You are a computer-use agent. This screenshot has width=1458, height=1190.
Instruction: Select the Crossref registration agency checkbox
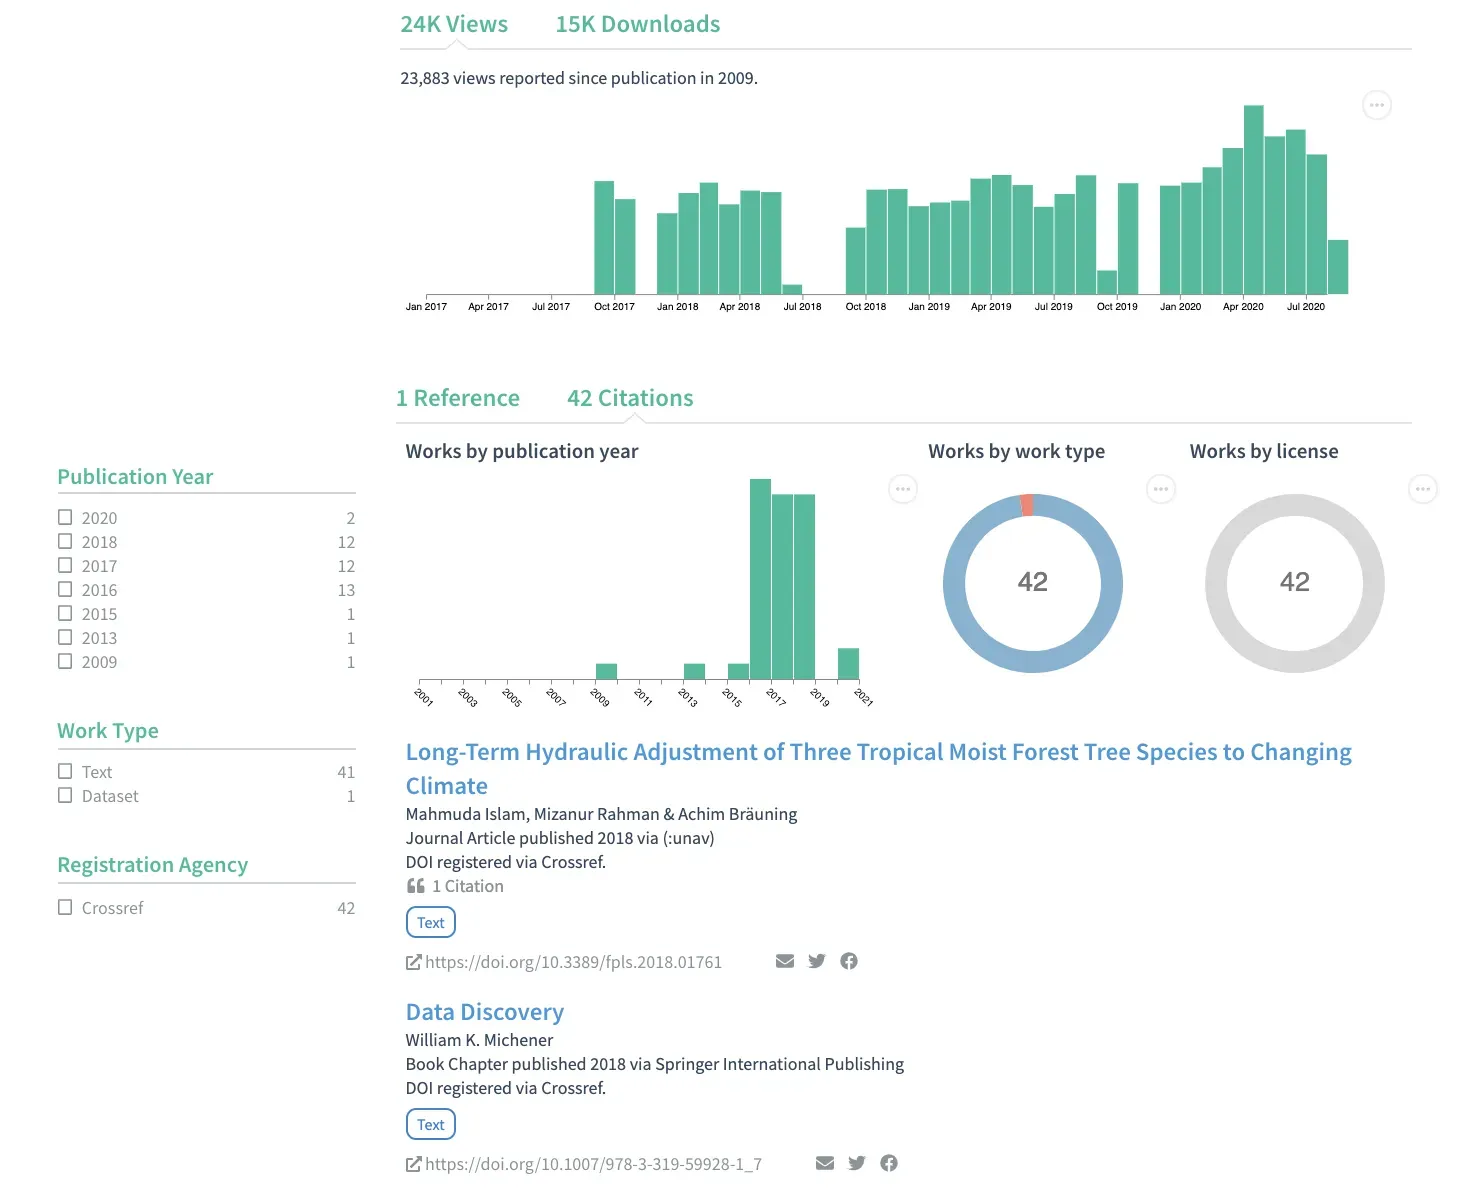tap(65, 907)
